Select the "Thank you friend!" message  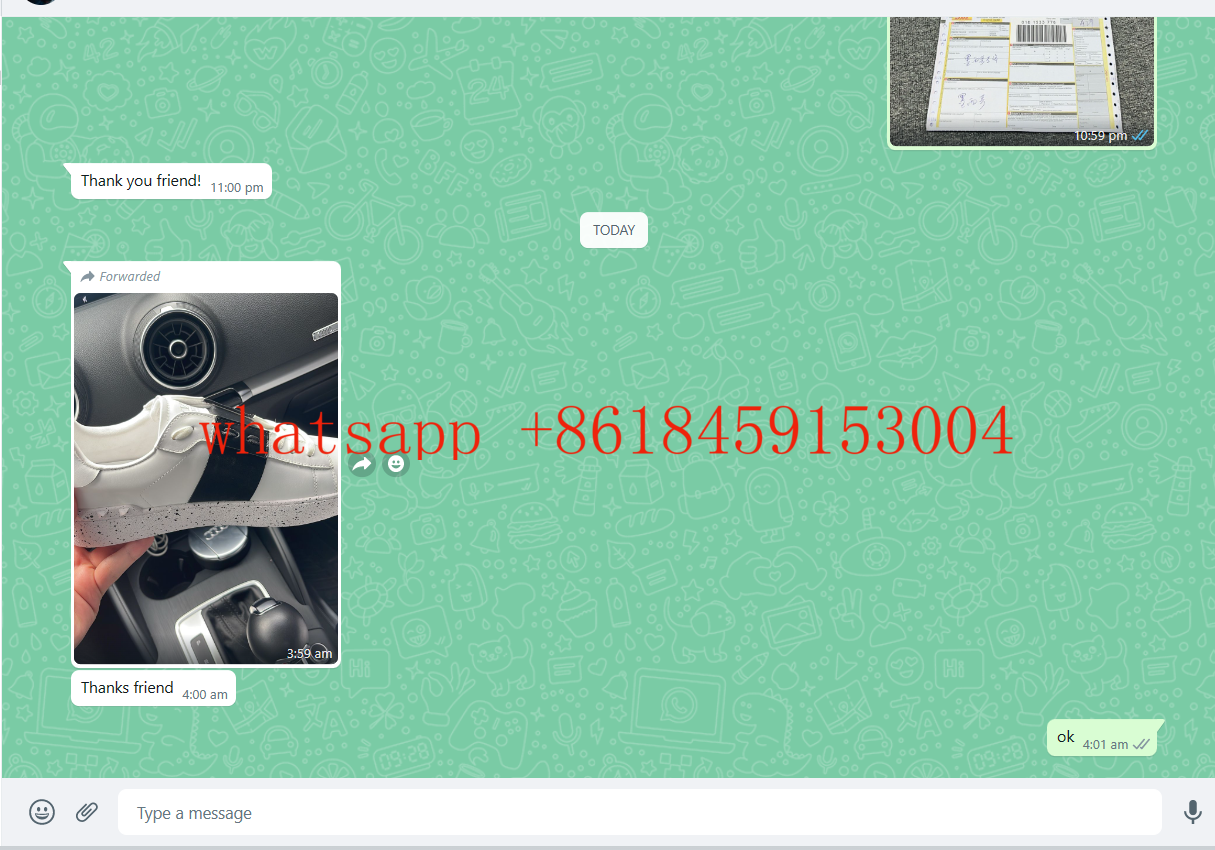click(x=141, y=181)
